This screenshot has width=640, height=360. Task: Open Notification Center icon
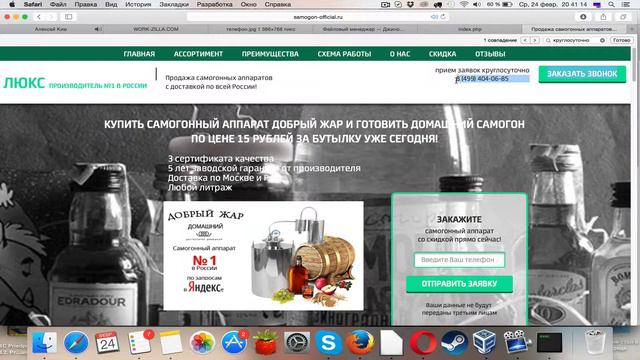[x=625, y=4]
